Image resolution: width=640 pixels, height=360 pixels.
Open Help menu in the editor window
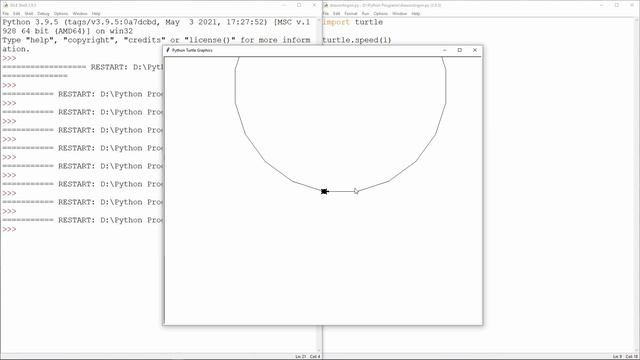pos(416,13)
